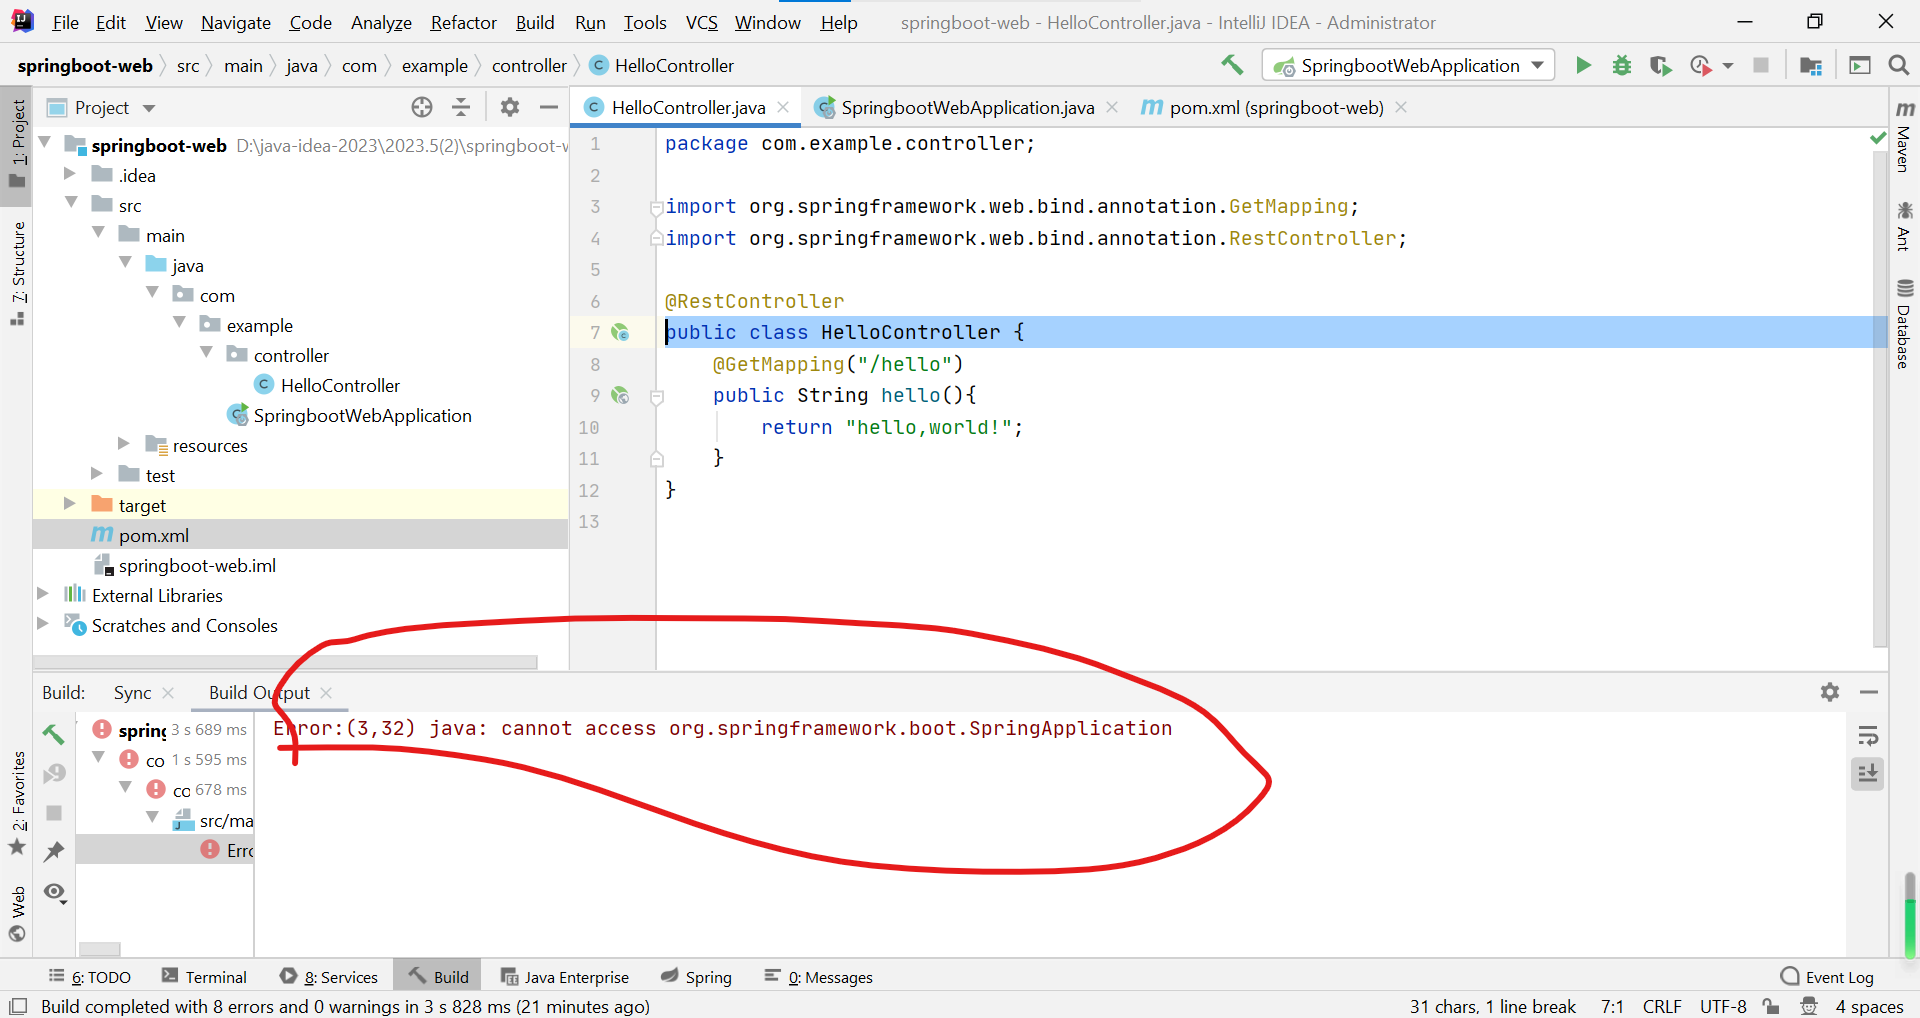Expand Scratches and Consoles node
Screen dimensions: 1920x1018
point(43,624)
